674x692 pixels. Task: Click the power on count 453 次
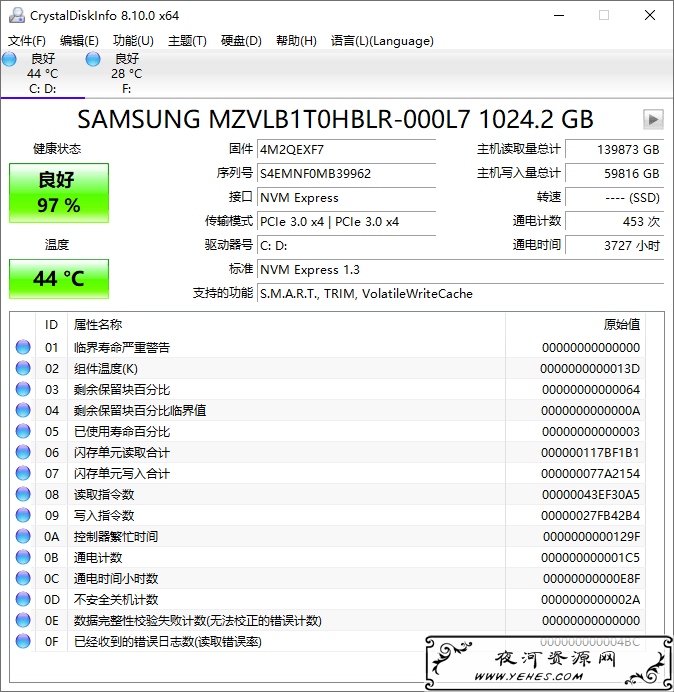[614, 222]
